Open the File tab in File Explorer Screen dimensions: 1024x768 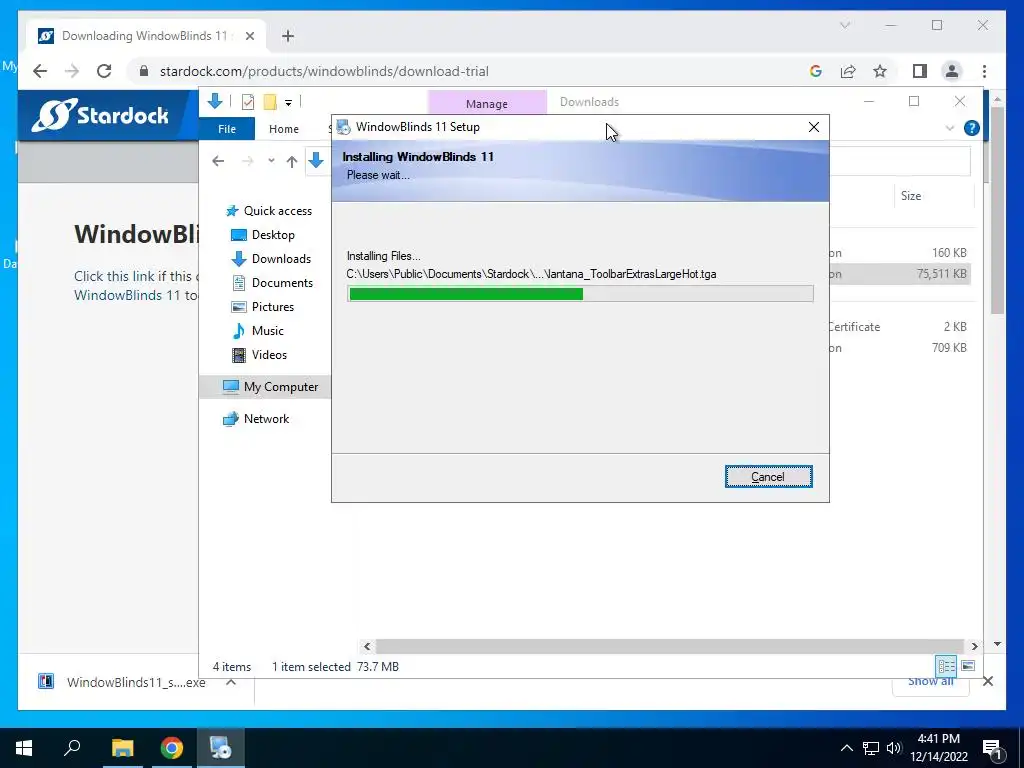point(227,129)
